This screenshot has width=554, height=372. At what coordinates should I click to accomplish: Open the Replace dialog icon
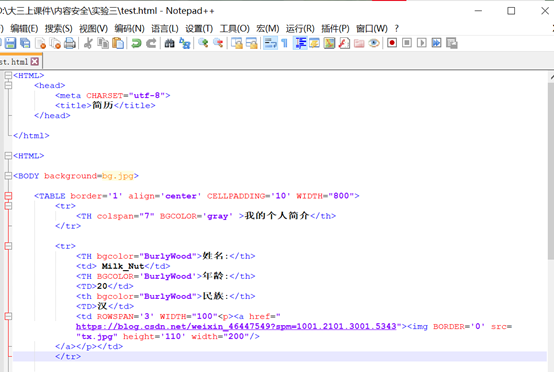(184, 43)
